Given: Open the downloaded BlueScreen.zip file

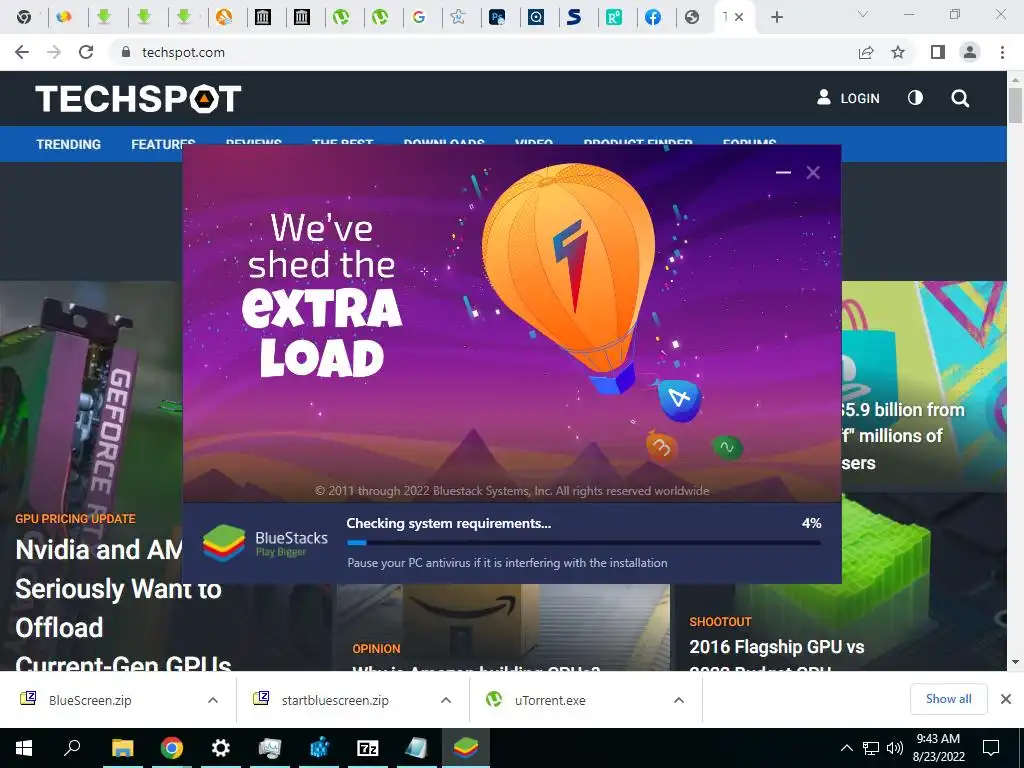Looking at the screenshot, I should (90, 700).
